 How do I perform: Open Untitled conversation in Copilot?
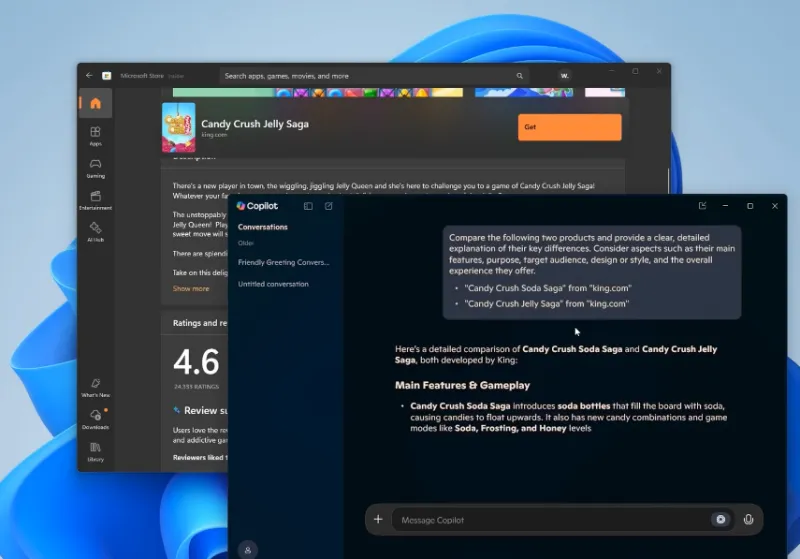[x=273, y=284]
